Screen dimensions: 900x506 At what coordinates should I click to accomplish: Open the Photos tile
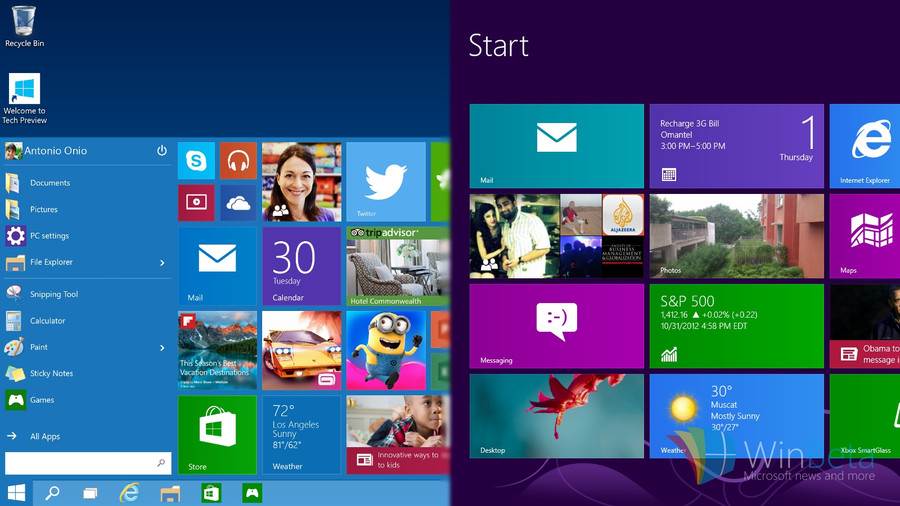736,236
